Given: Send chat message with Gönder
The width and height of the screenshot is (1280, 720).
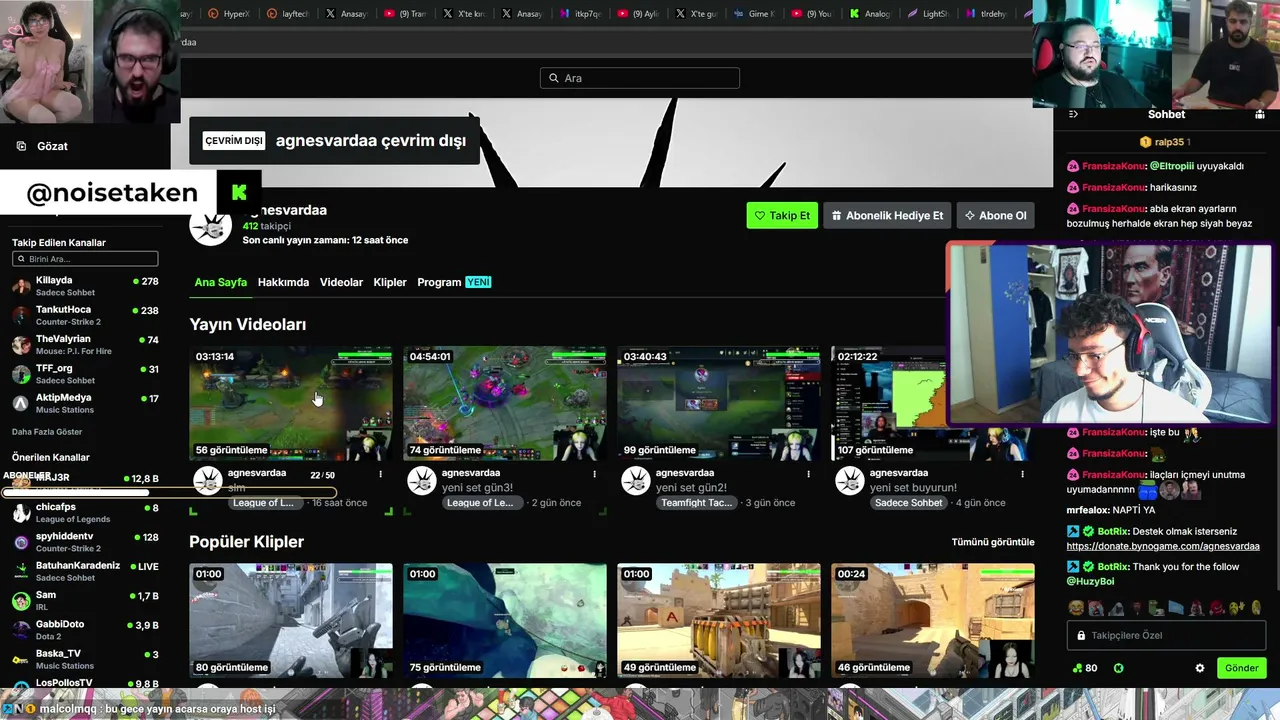Looking at the screenshot, I should coord(1241,668).
